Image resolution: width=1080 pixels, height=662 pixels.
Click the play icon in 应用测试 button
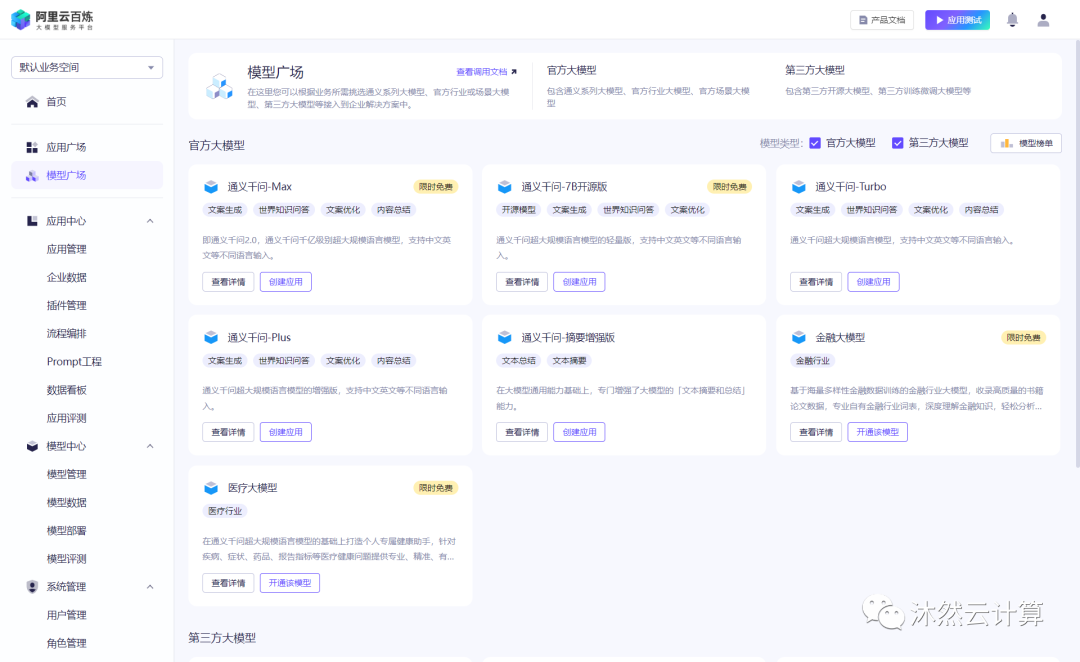[939, 20]
